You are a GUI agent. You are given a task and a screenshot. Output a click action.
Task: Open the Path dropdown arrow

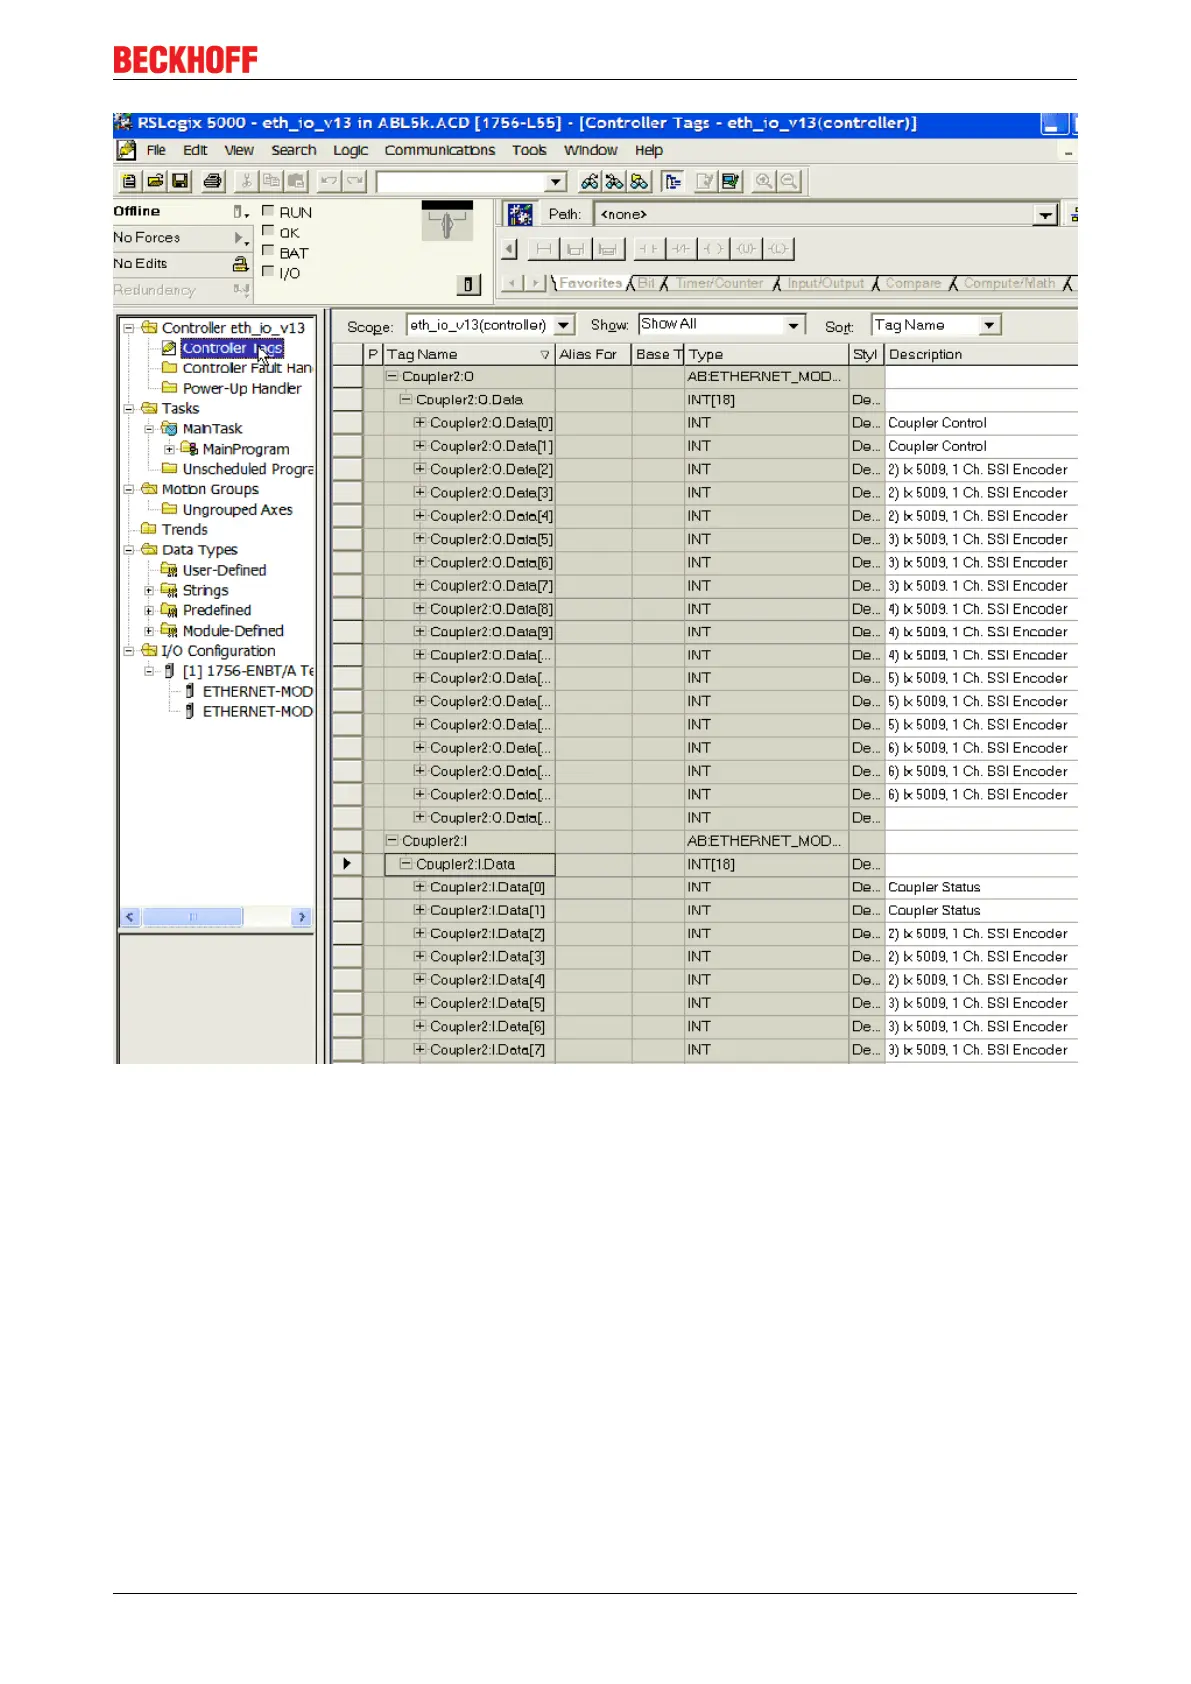click(1045, 215)
